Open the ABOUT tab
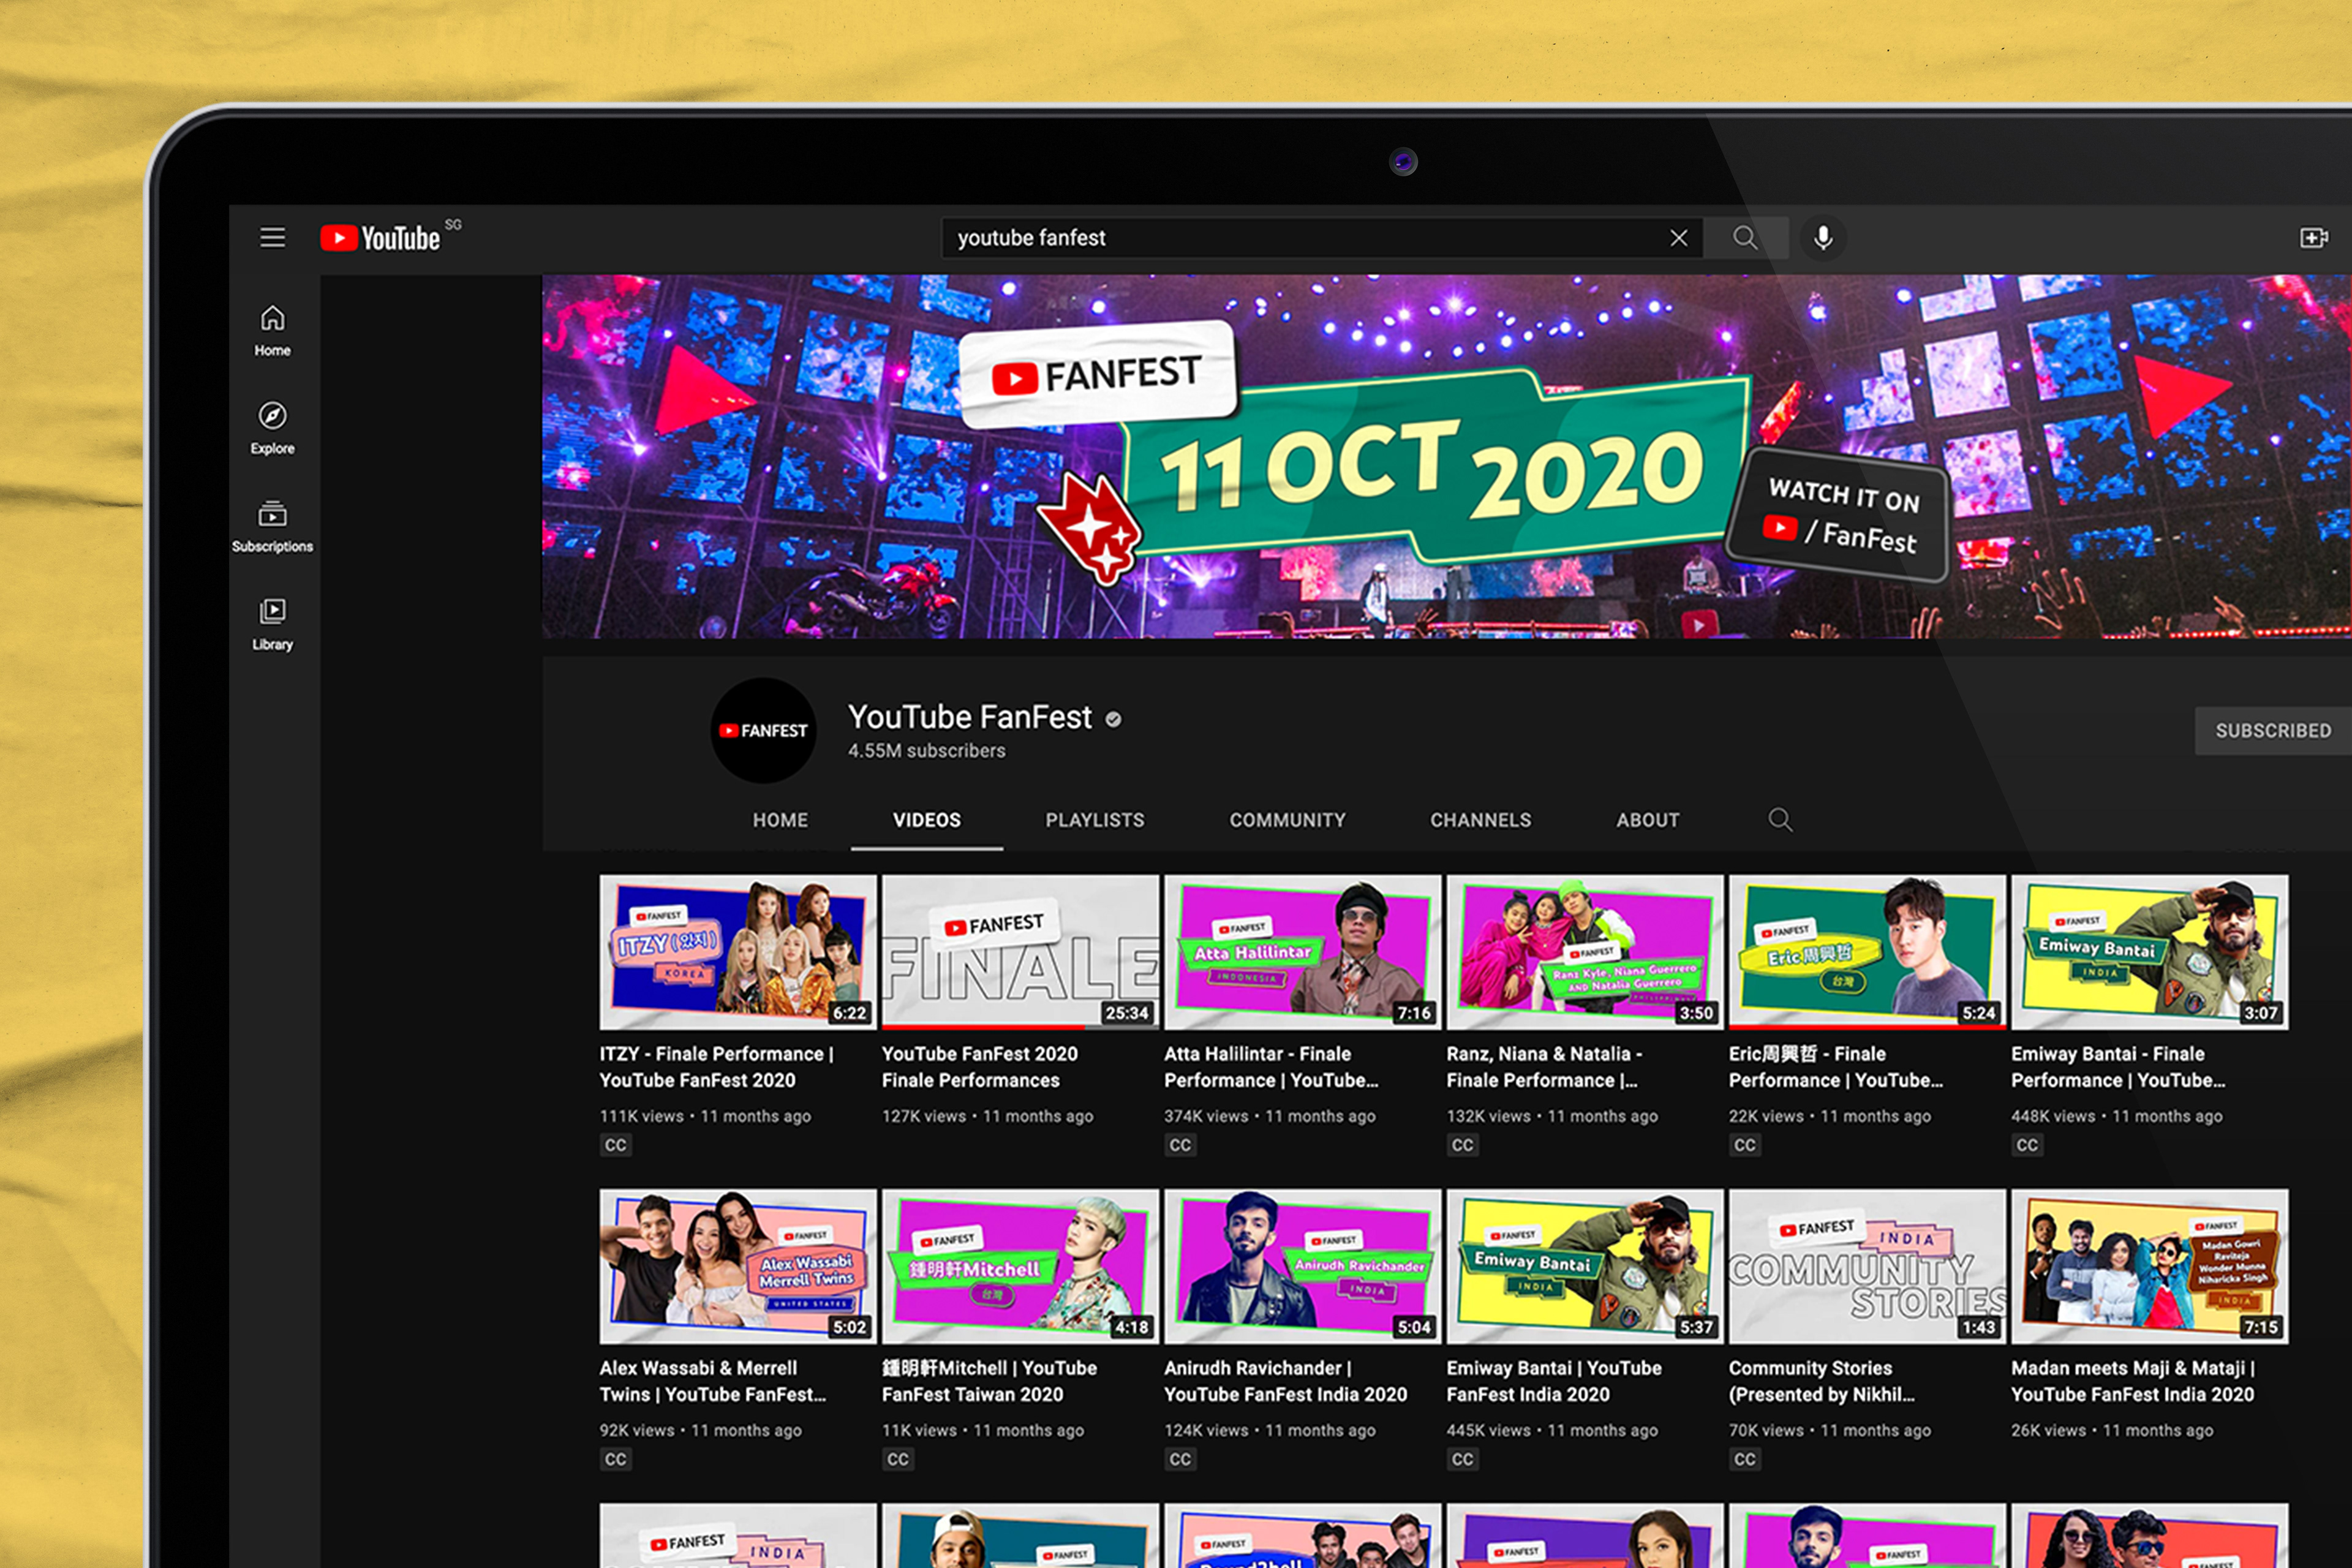This screenshot has height=1568, width=2352. coord(1648,820)
